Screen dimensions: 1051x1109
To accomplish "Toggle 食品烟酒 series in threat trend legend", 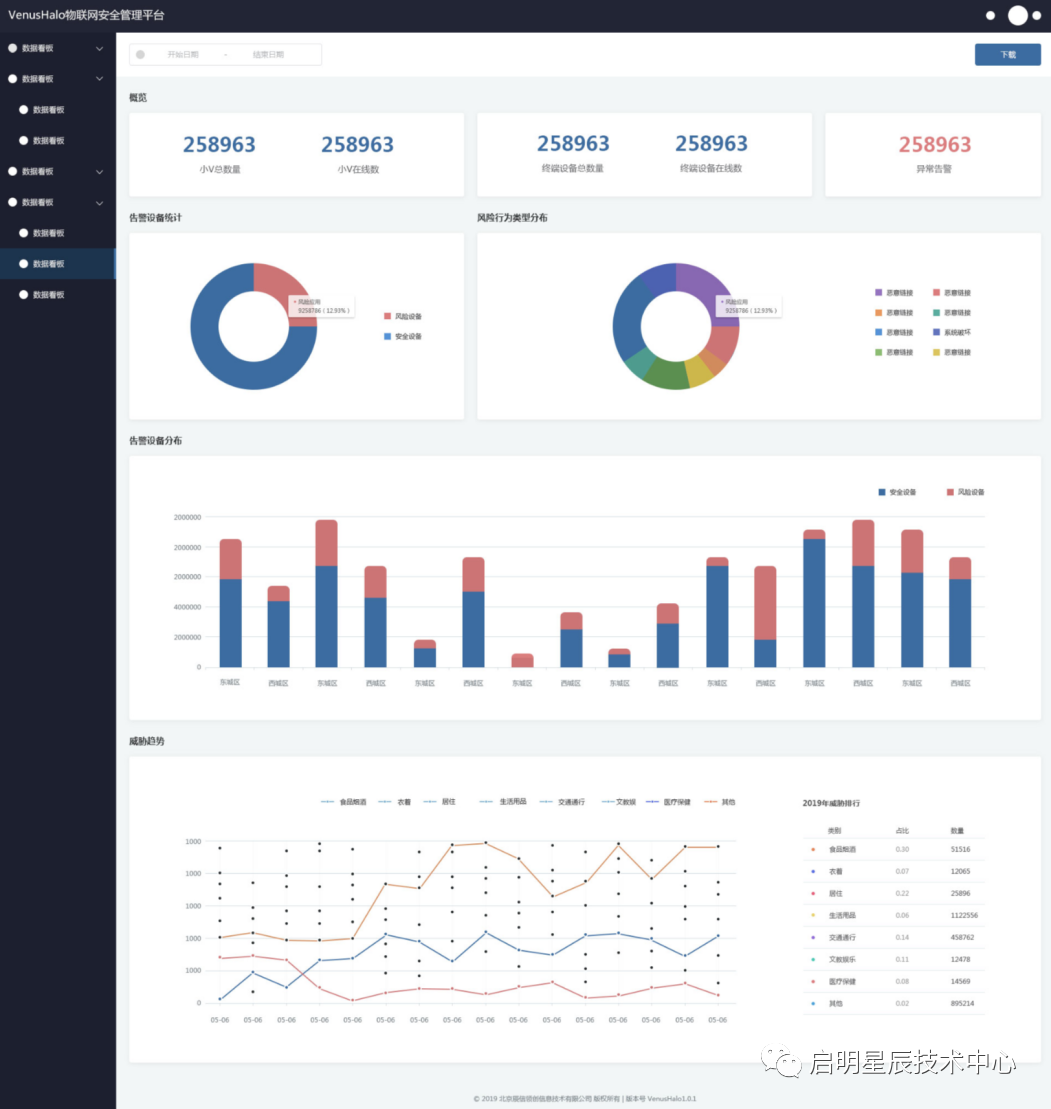I will pyautogui.click(x=328, y=802).
